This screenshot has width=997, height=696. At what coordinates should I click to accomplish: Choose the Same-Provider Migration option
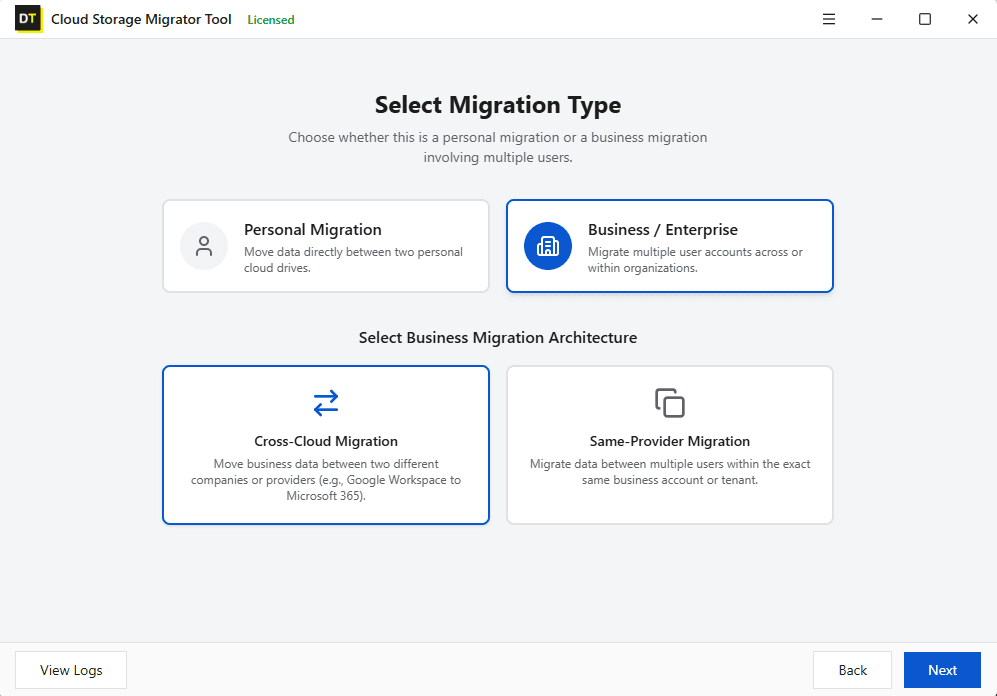670,445
